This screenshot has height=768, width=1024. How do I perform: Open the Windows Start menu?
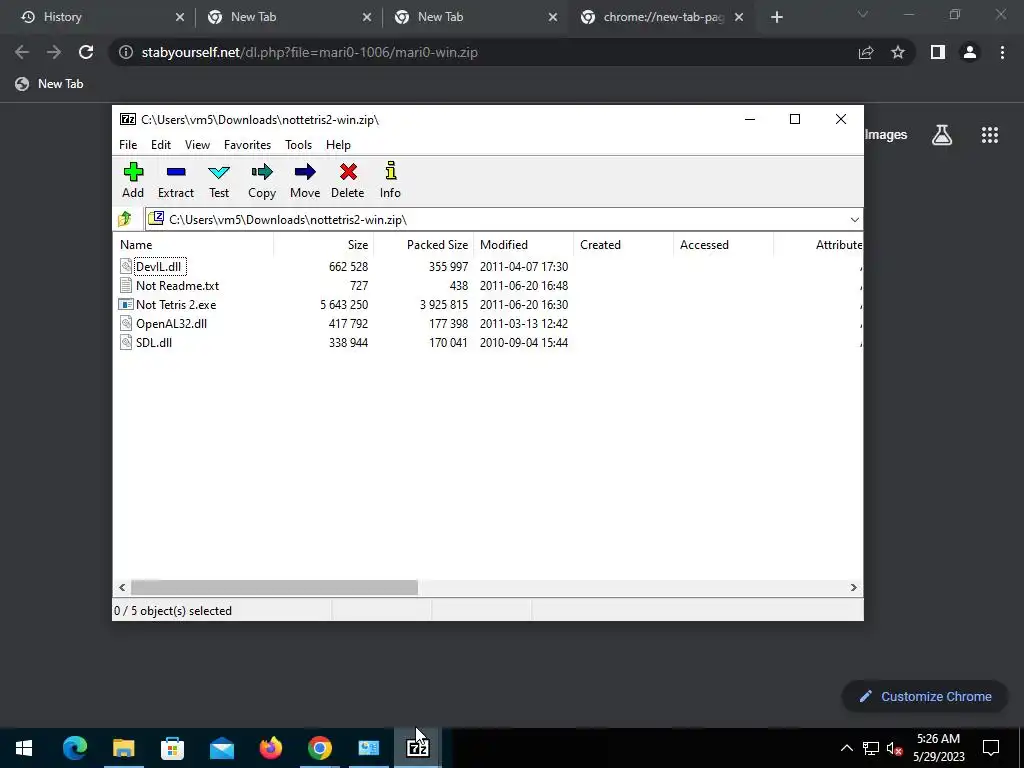[24, 748]
